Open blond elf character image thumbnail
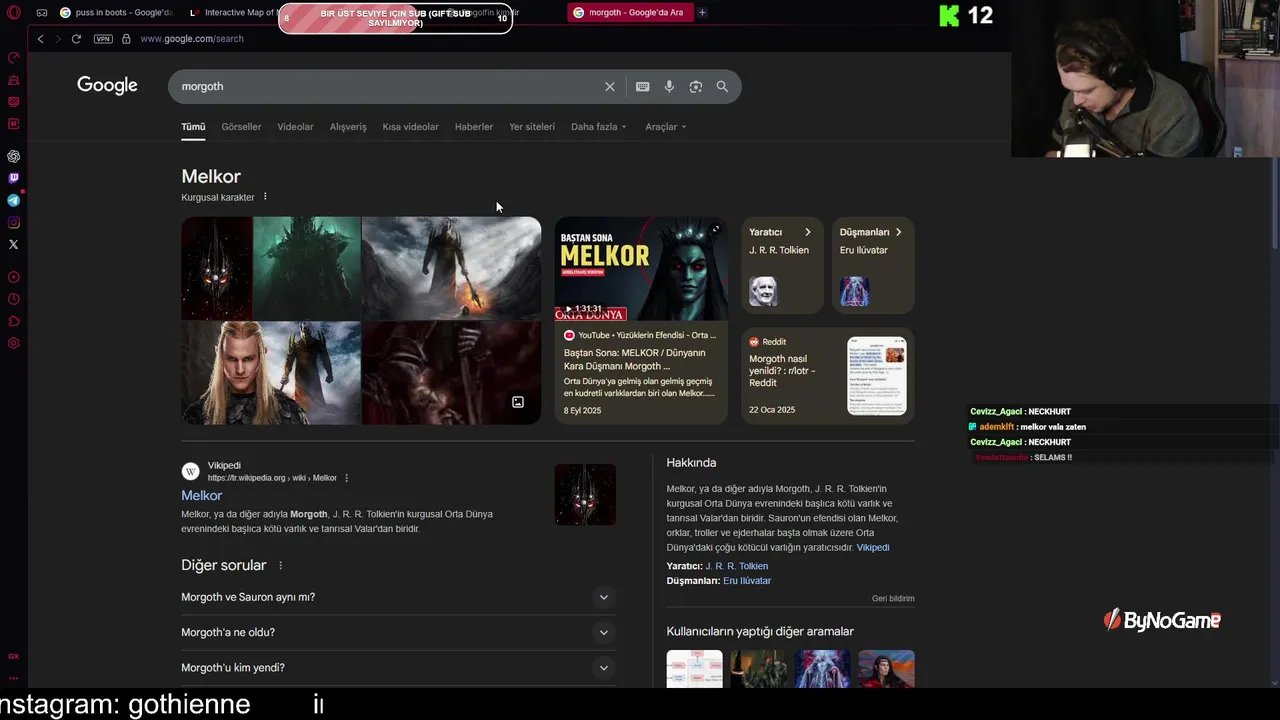 (x=270, y=373)
